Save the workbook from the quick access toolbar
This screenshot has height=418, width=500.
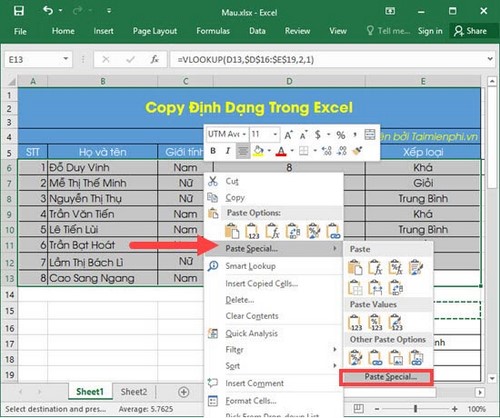[19, 11]
